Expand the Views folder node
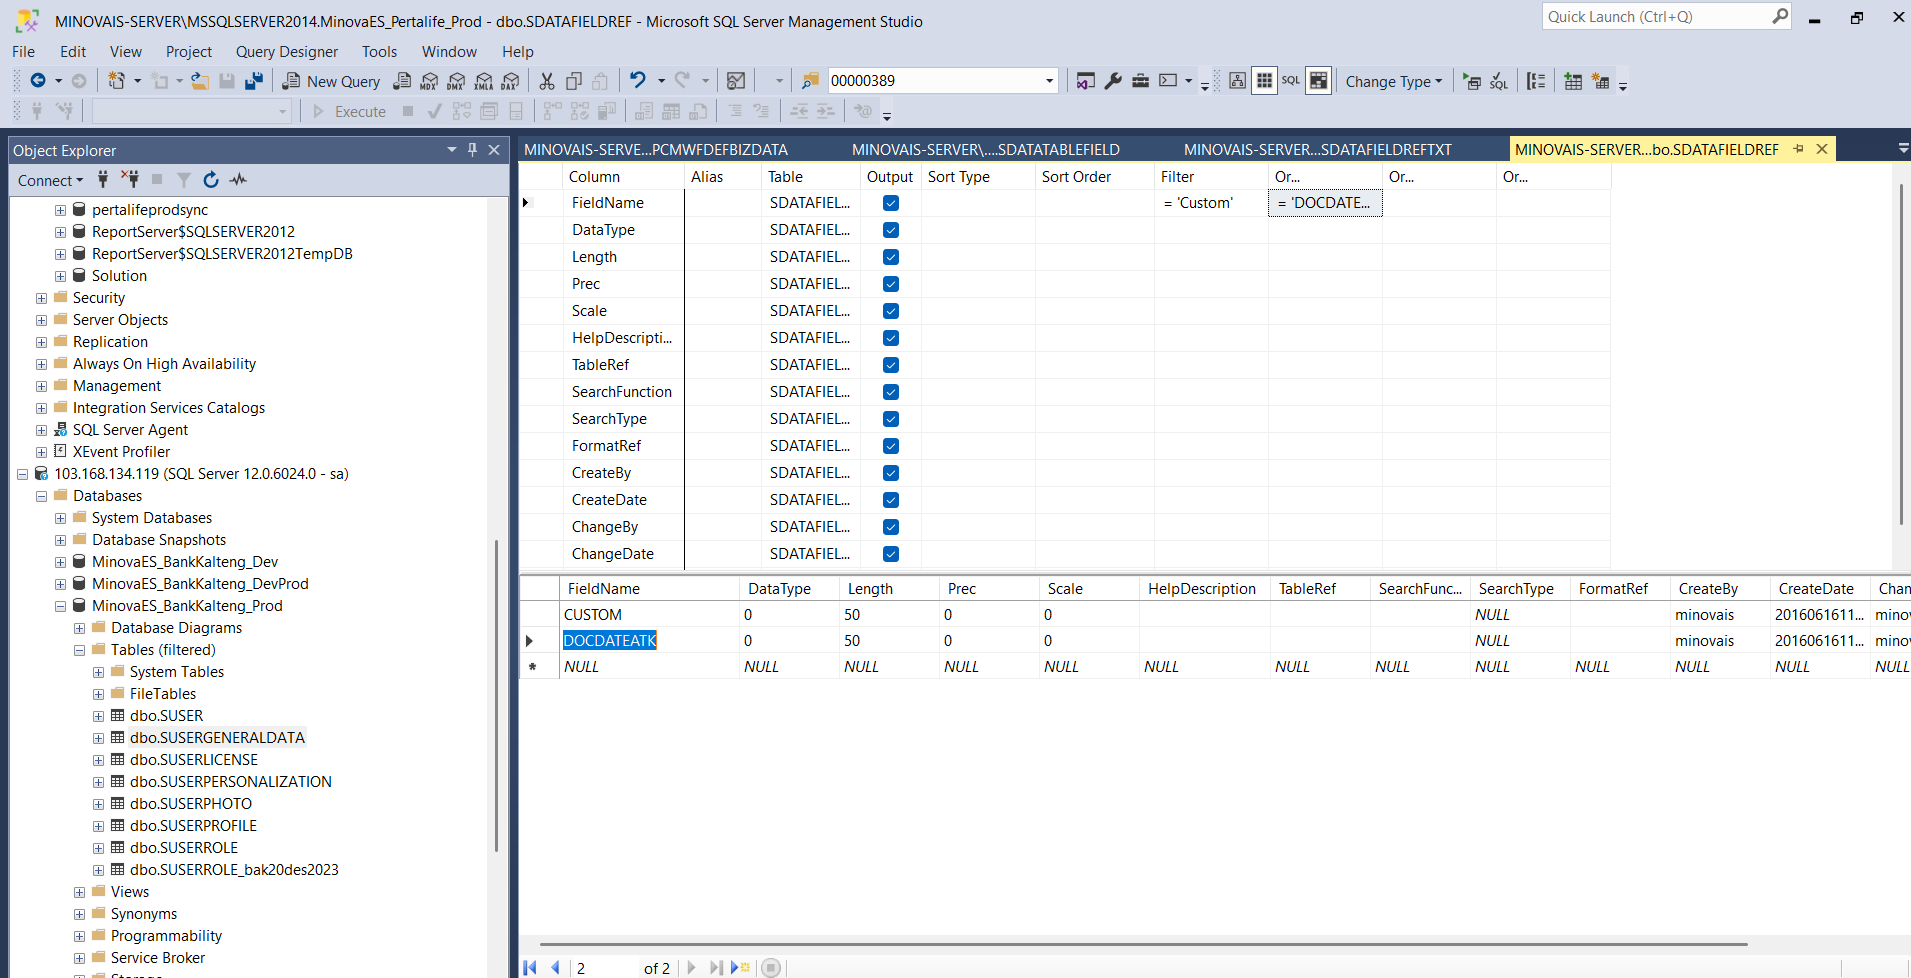Screen dimensions: 1911x978 tap(79, 892)
